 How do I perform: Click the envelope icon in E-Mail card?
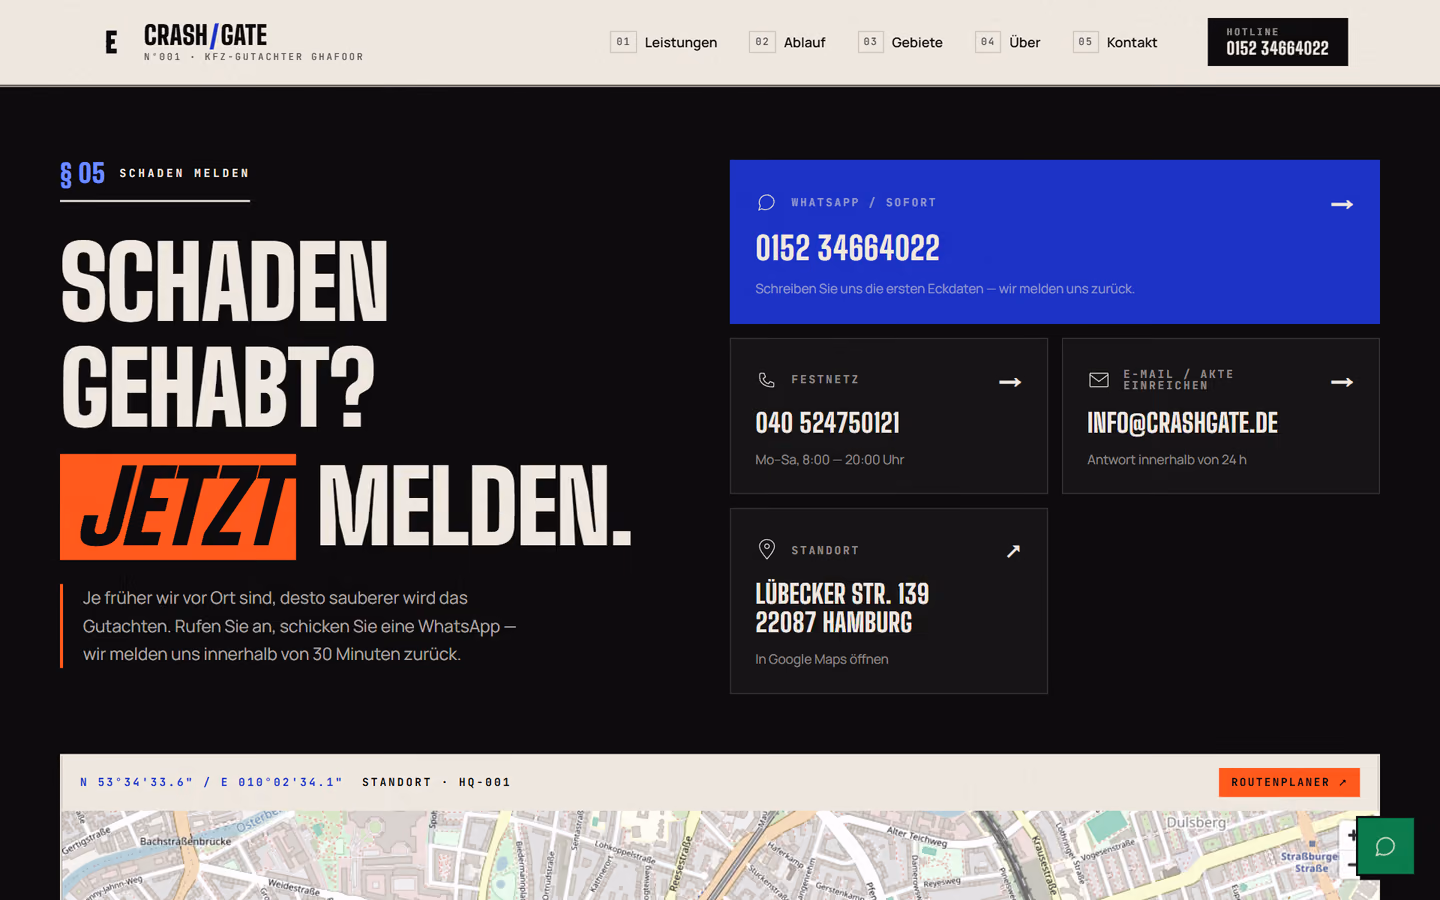click(1098, 380)
